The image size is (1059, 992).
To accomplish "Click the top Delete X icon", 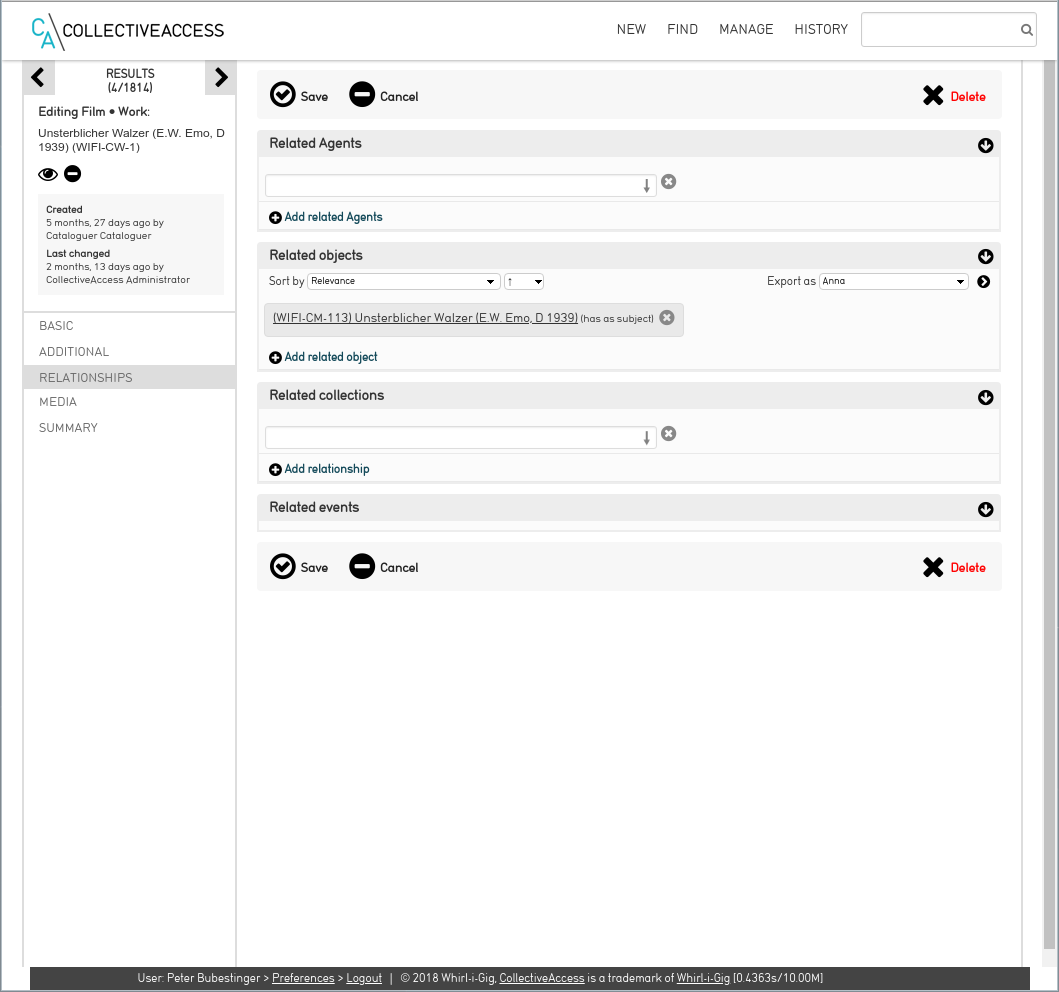I will (933, 96).
